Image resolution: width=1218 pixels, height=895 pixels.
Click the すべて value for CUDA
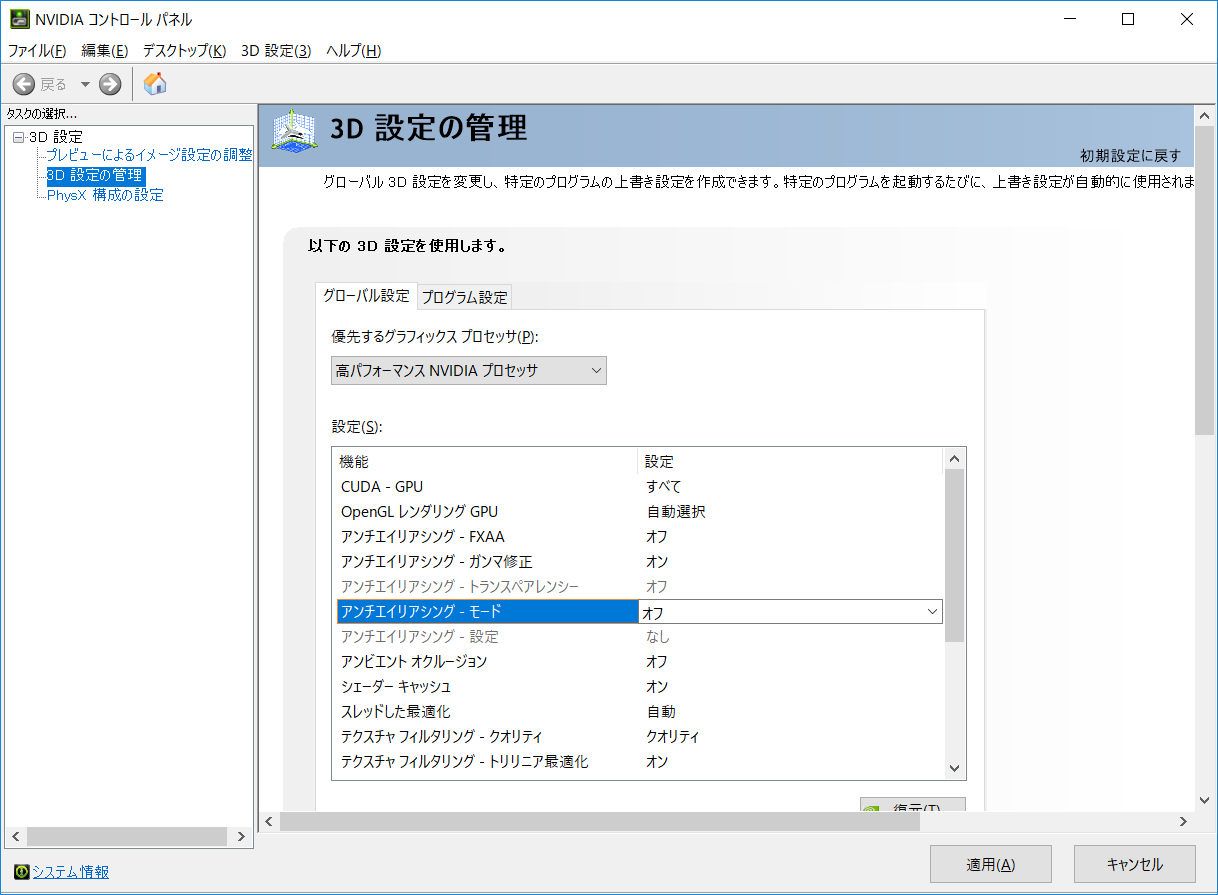[x=663, y=487]
